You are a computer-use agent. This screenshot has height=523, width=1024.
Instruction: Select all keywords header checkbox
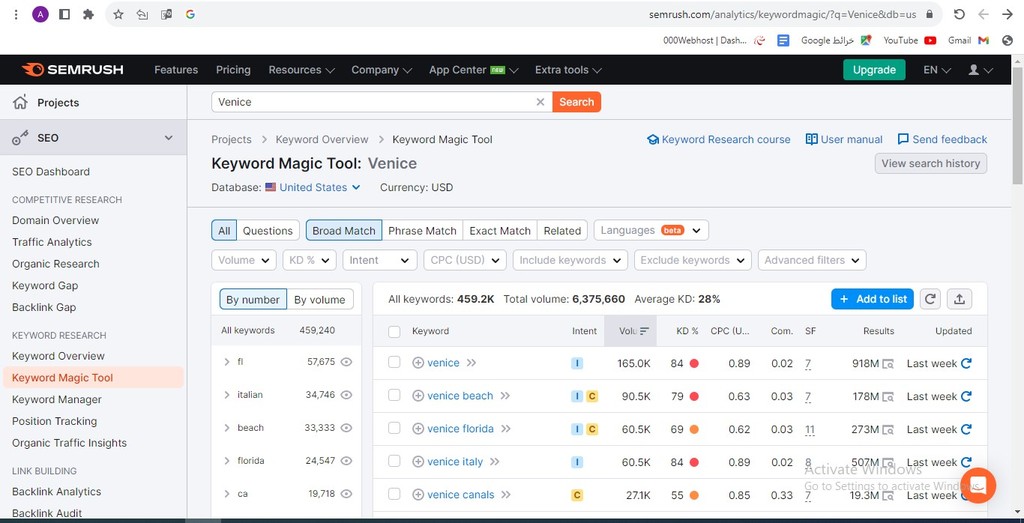click(394, 331)
